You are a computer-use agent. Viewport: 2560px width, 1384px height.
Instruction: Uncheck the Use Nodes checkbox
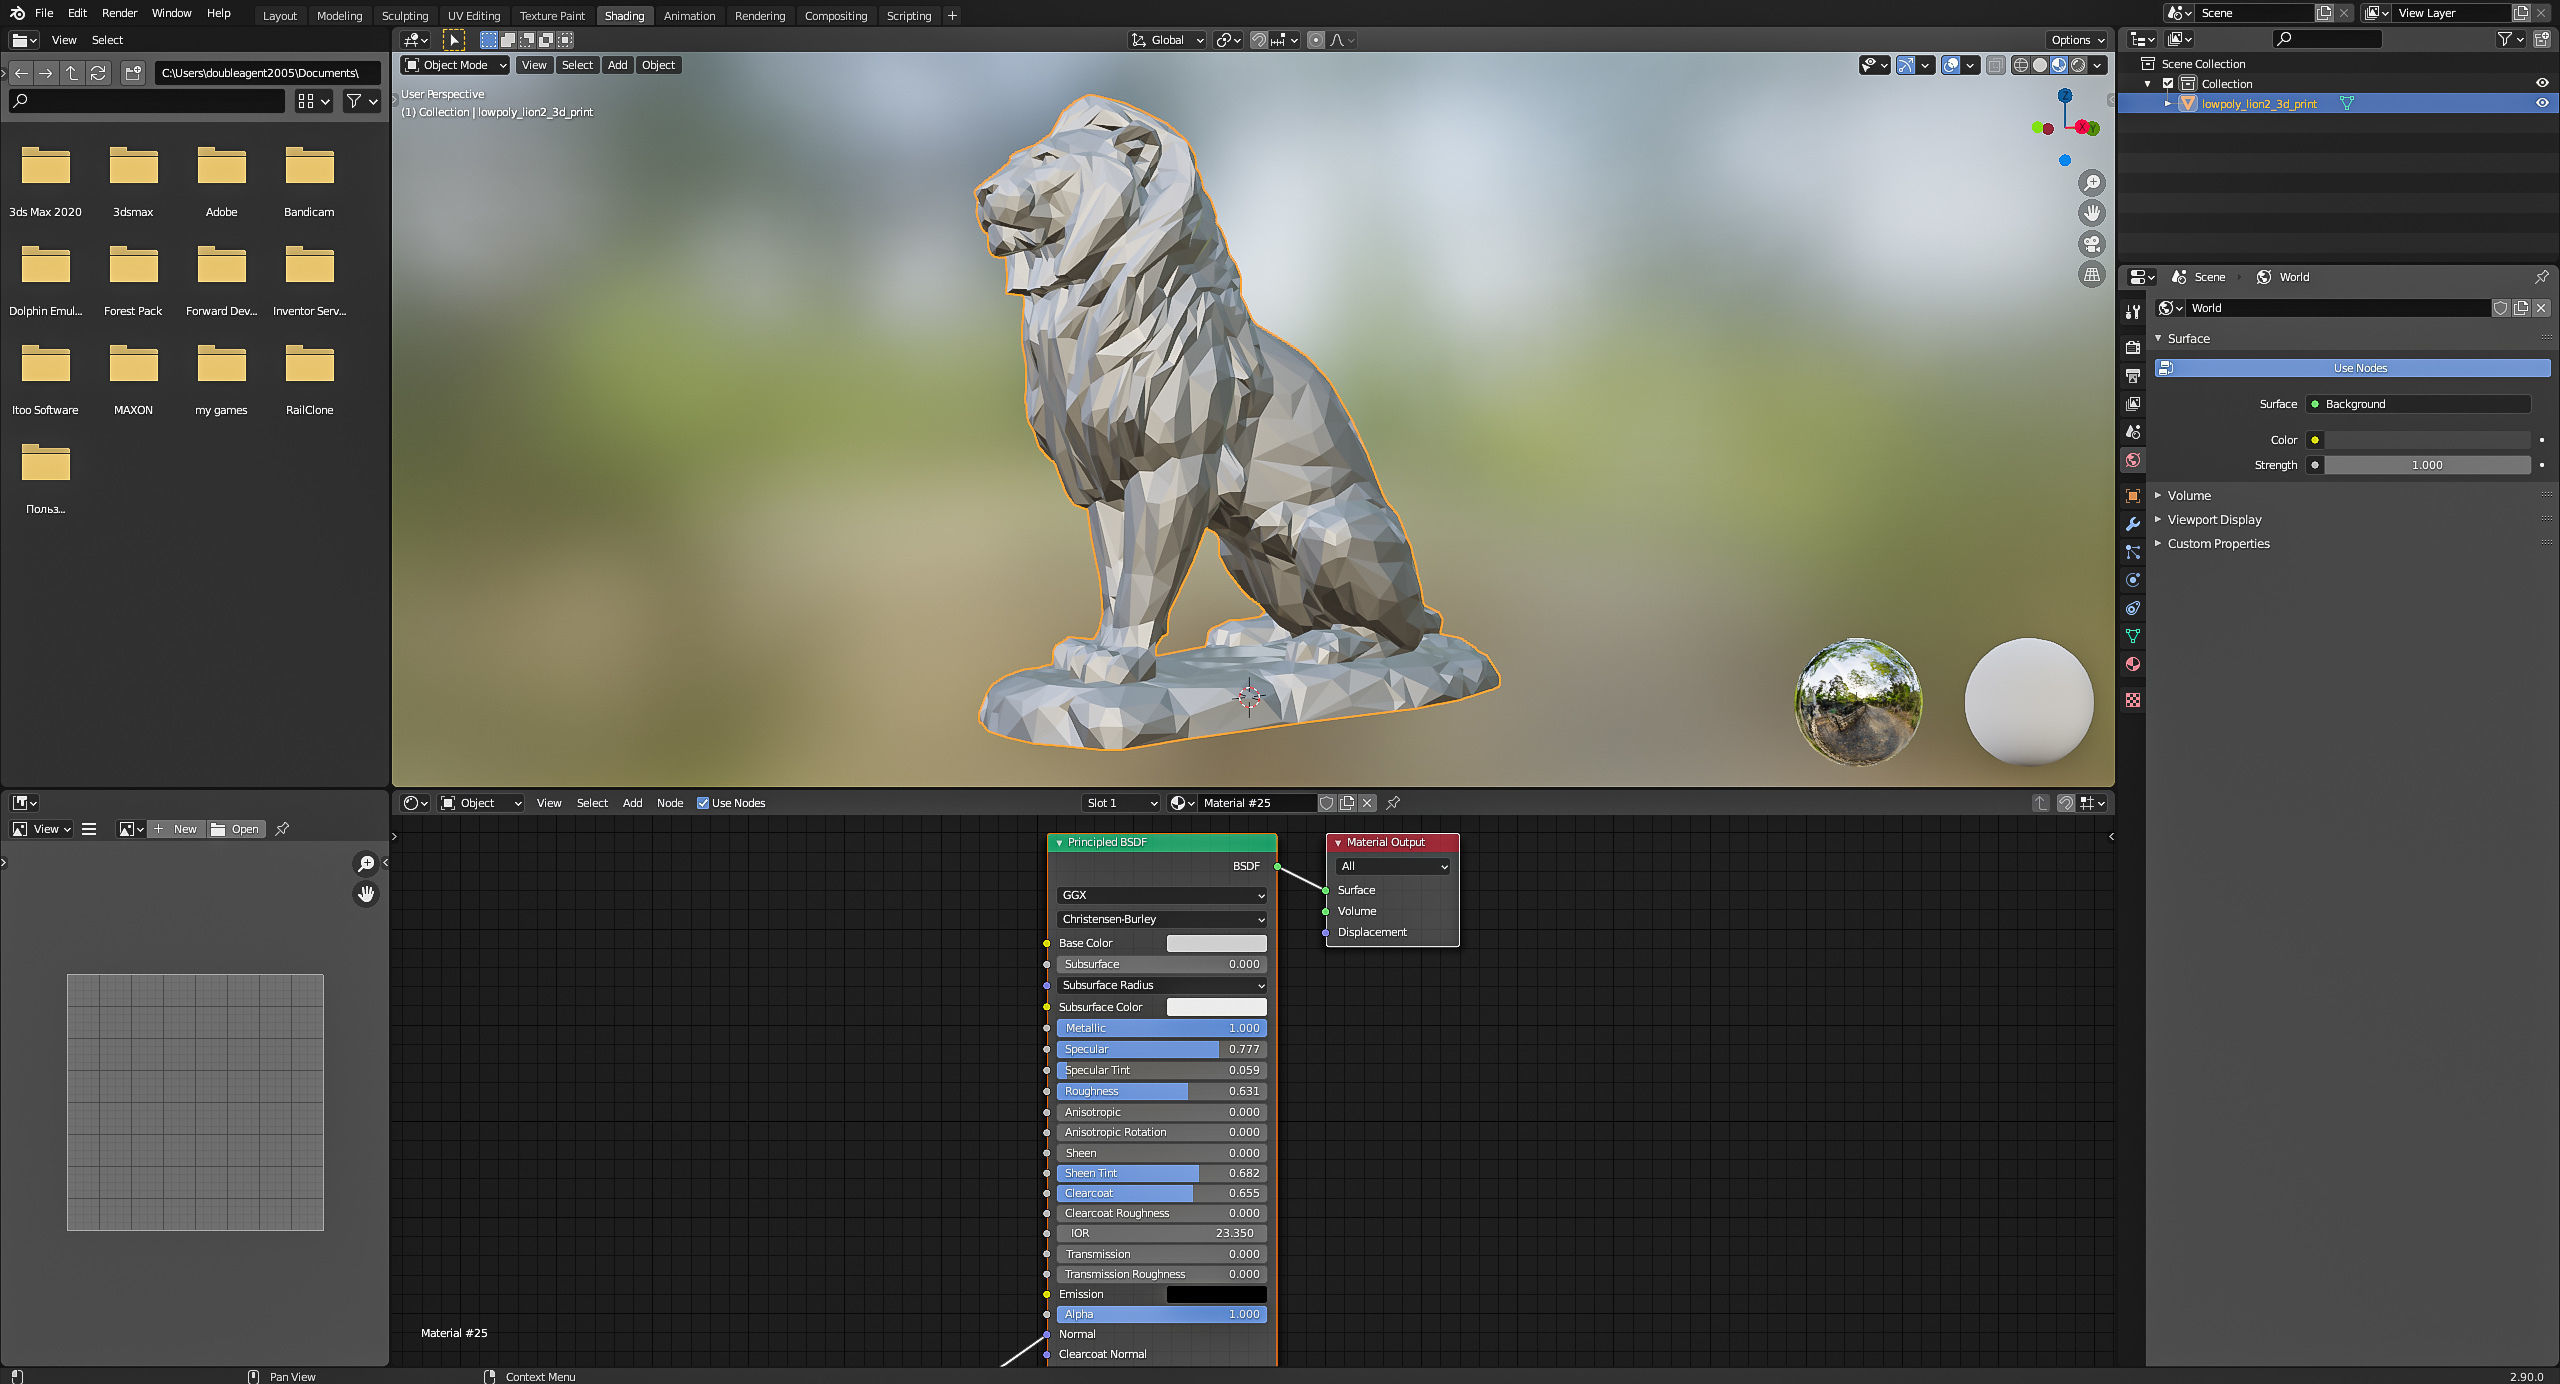(x=703, y=803)
